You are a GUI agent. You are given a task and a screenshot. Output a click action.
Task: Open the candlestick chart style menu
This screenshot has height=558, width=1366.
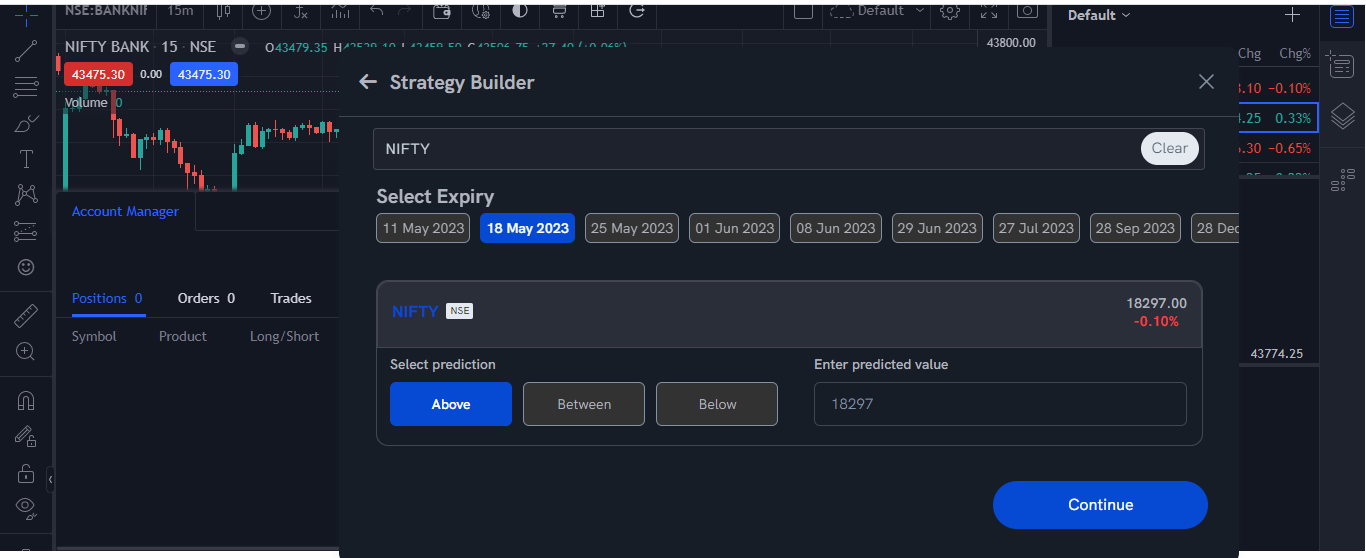224,12
